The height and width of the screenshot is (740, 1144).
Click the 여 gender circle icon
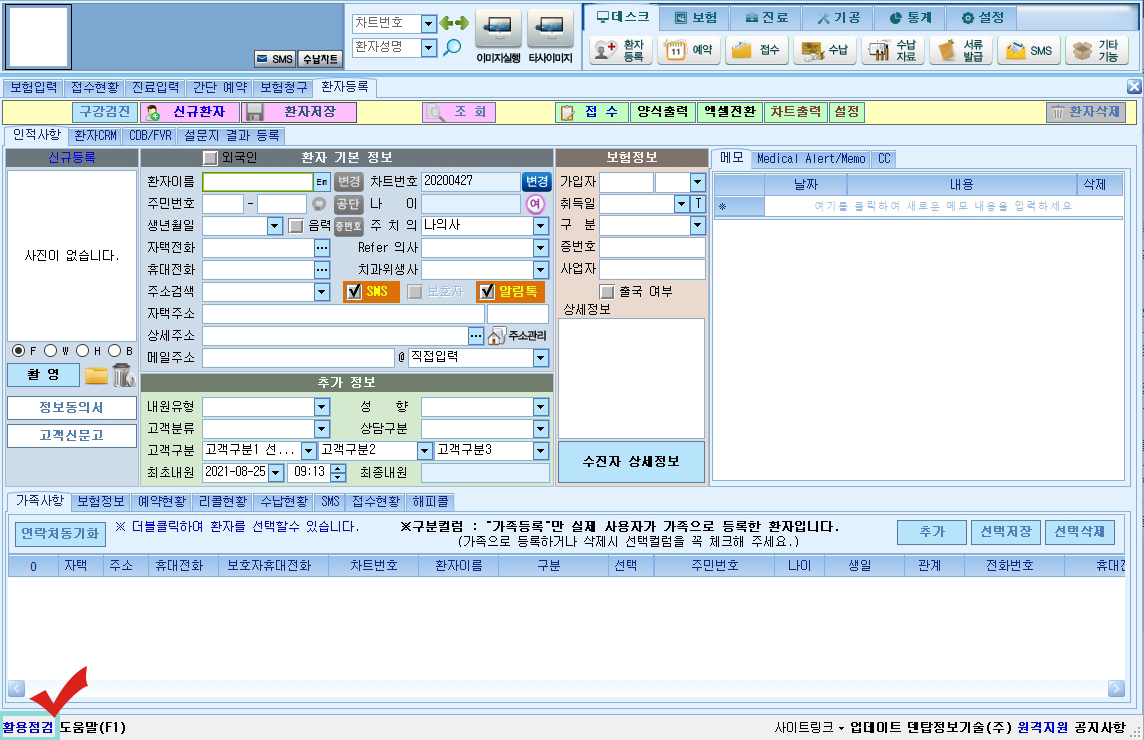click(x=536, y=204)
